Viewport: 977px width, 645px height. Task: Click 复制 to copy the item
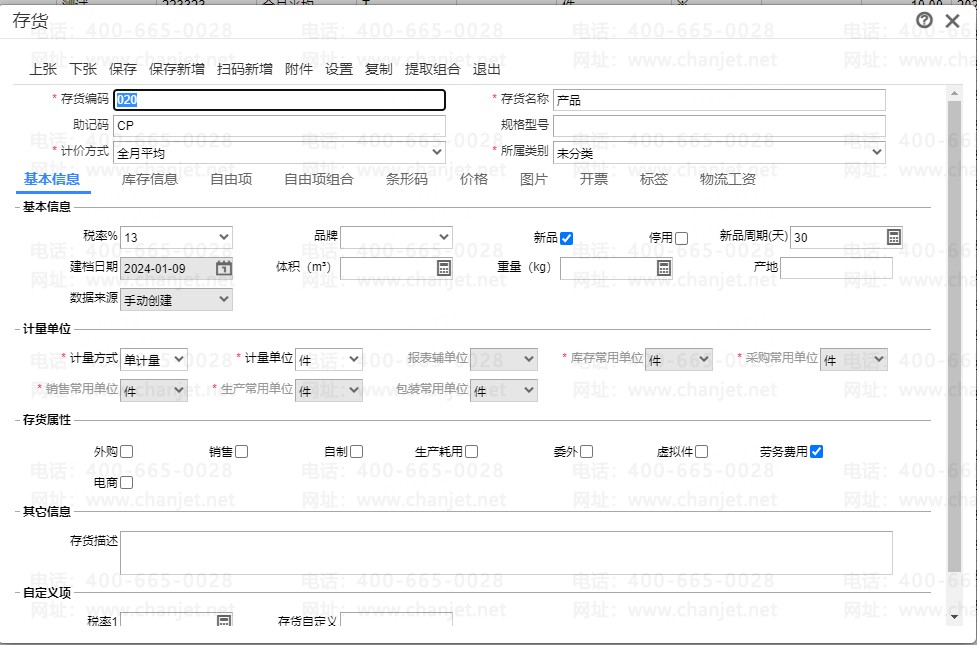379,69
